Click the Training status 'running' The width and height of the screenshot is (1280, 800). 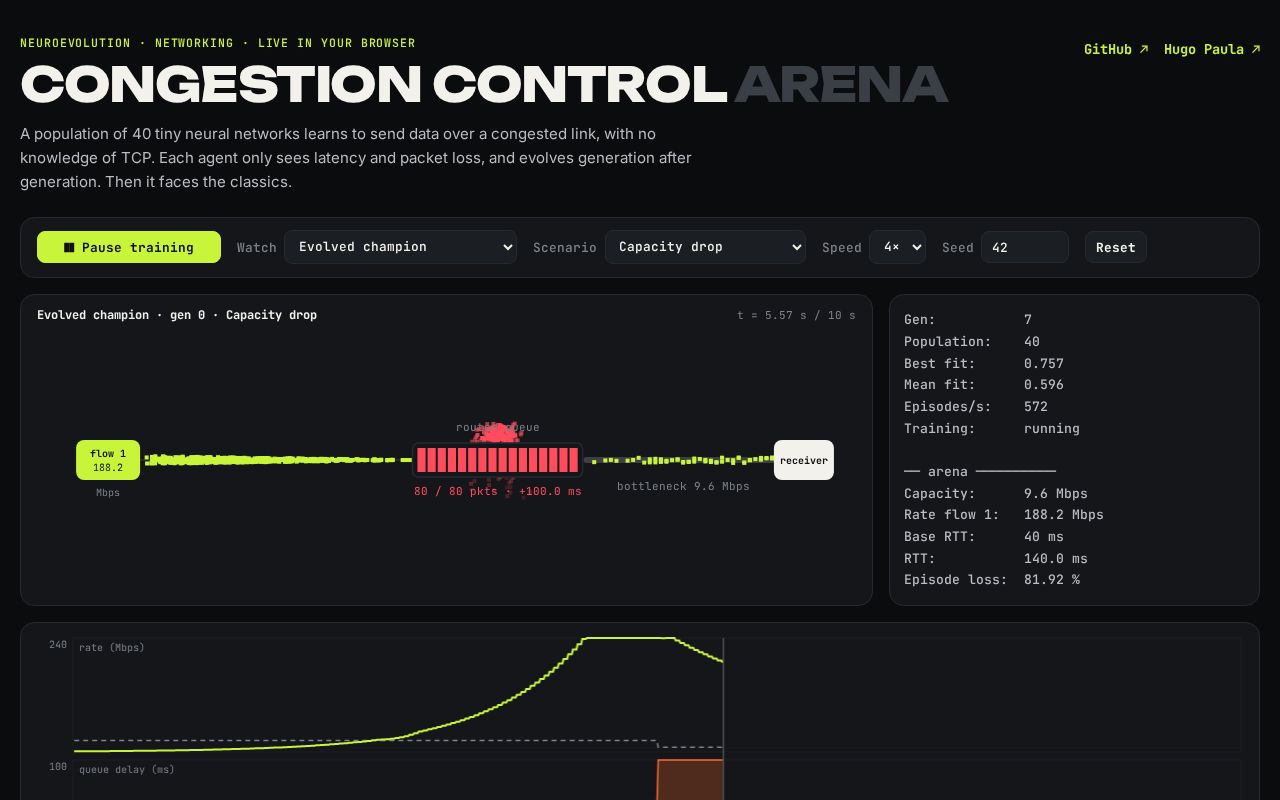(x=1052, y=428)
